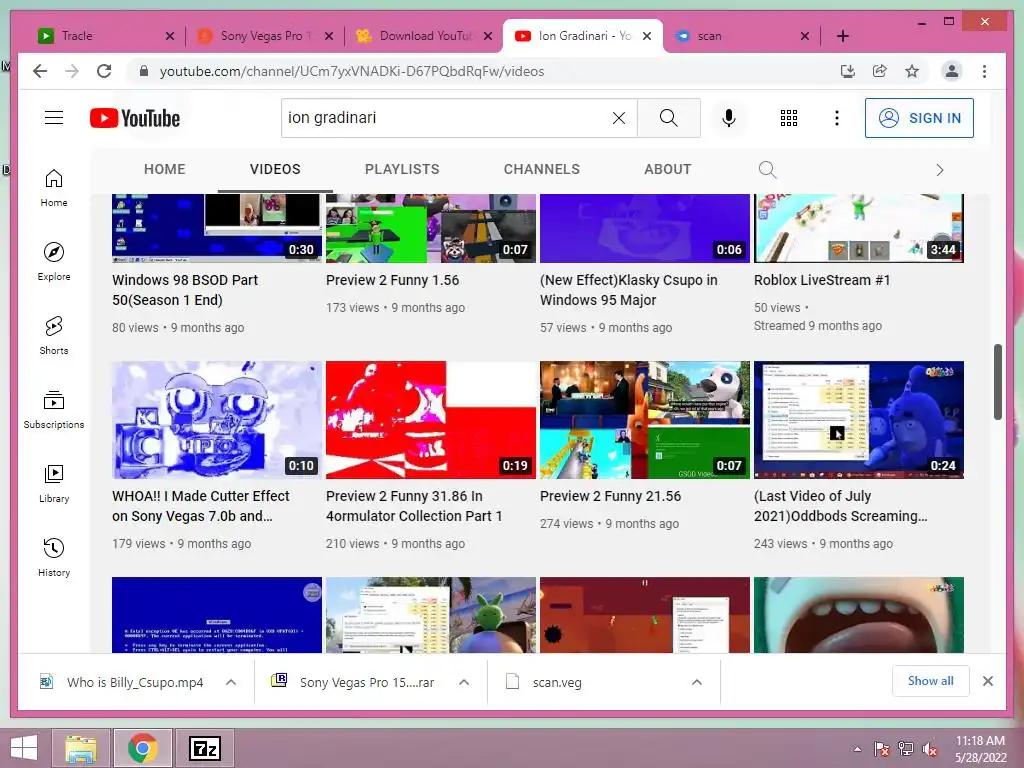Viewport: 1024px width, 768px height.
Task: Open Roblox LiveStream #1 video title
Action: [822, 280]
